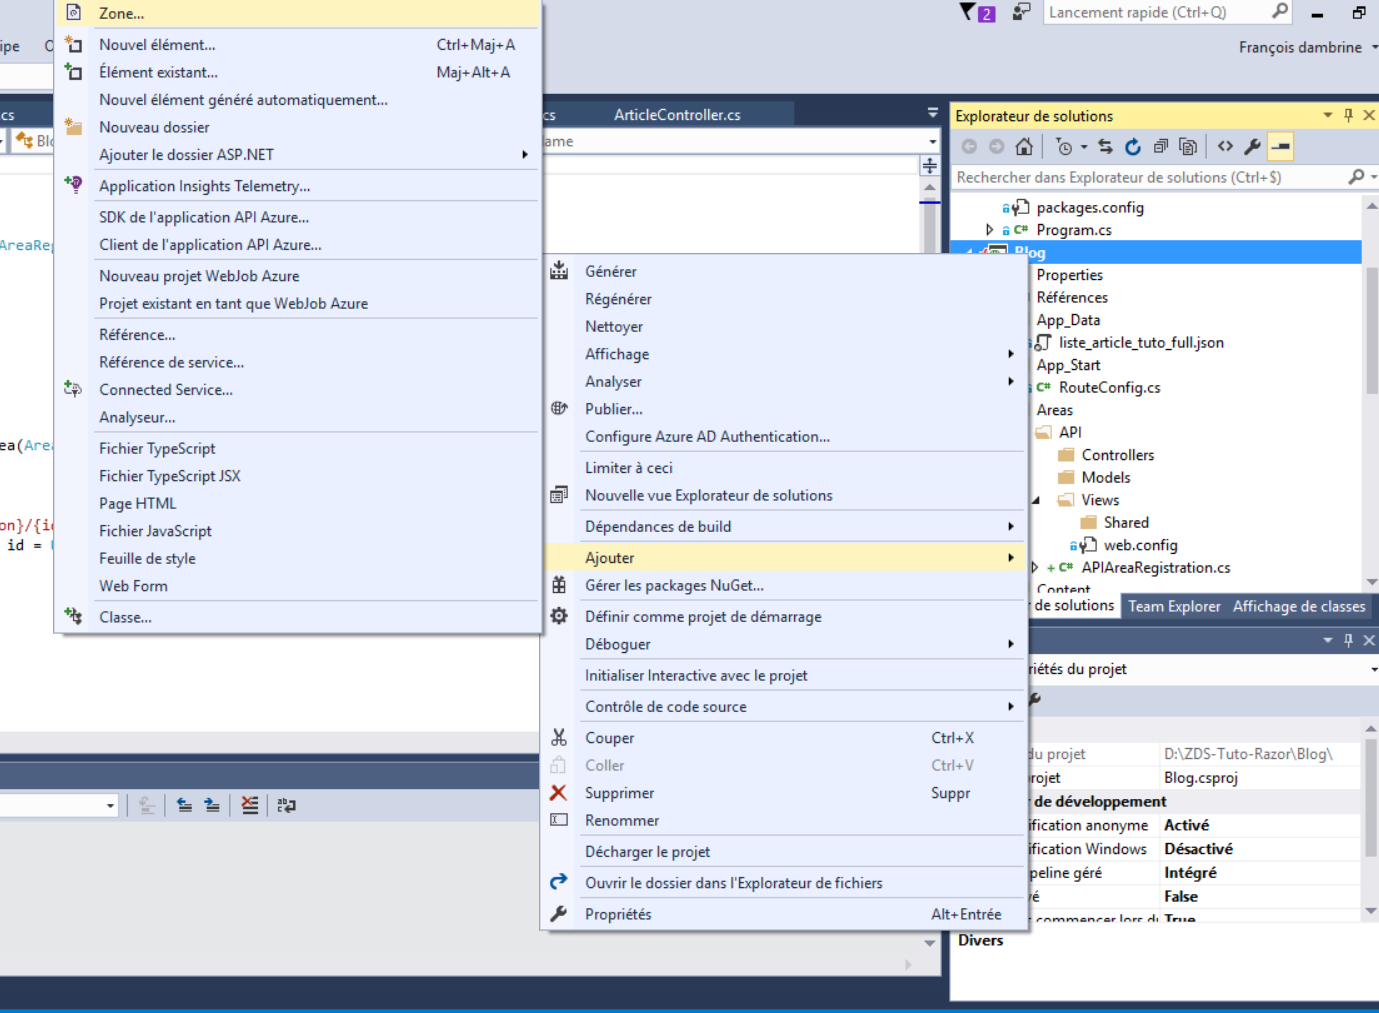This screenshot has width=1379, height=1013.
Task: Open Solution Explorer window options dropdown arrow
Action: coord(1327,115)
